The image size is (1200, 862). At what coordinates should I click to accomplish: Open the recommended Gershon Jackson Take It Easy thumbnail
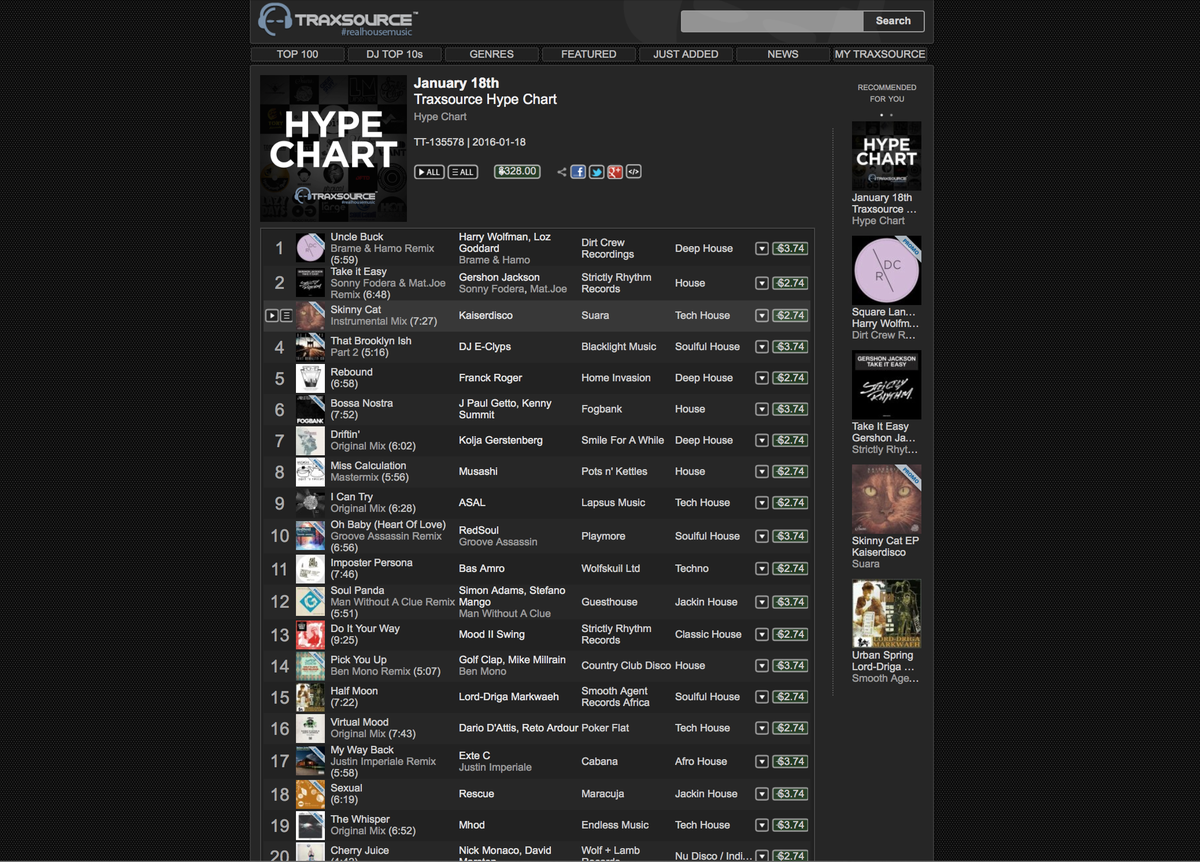tap(886, 384)
